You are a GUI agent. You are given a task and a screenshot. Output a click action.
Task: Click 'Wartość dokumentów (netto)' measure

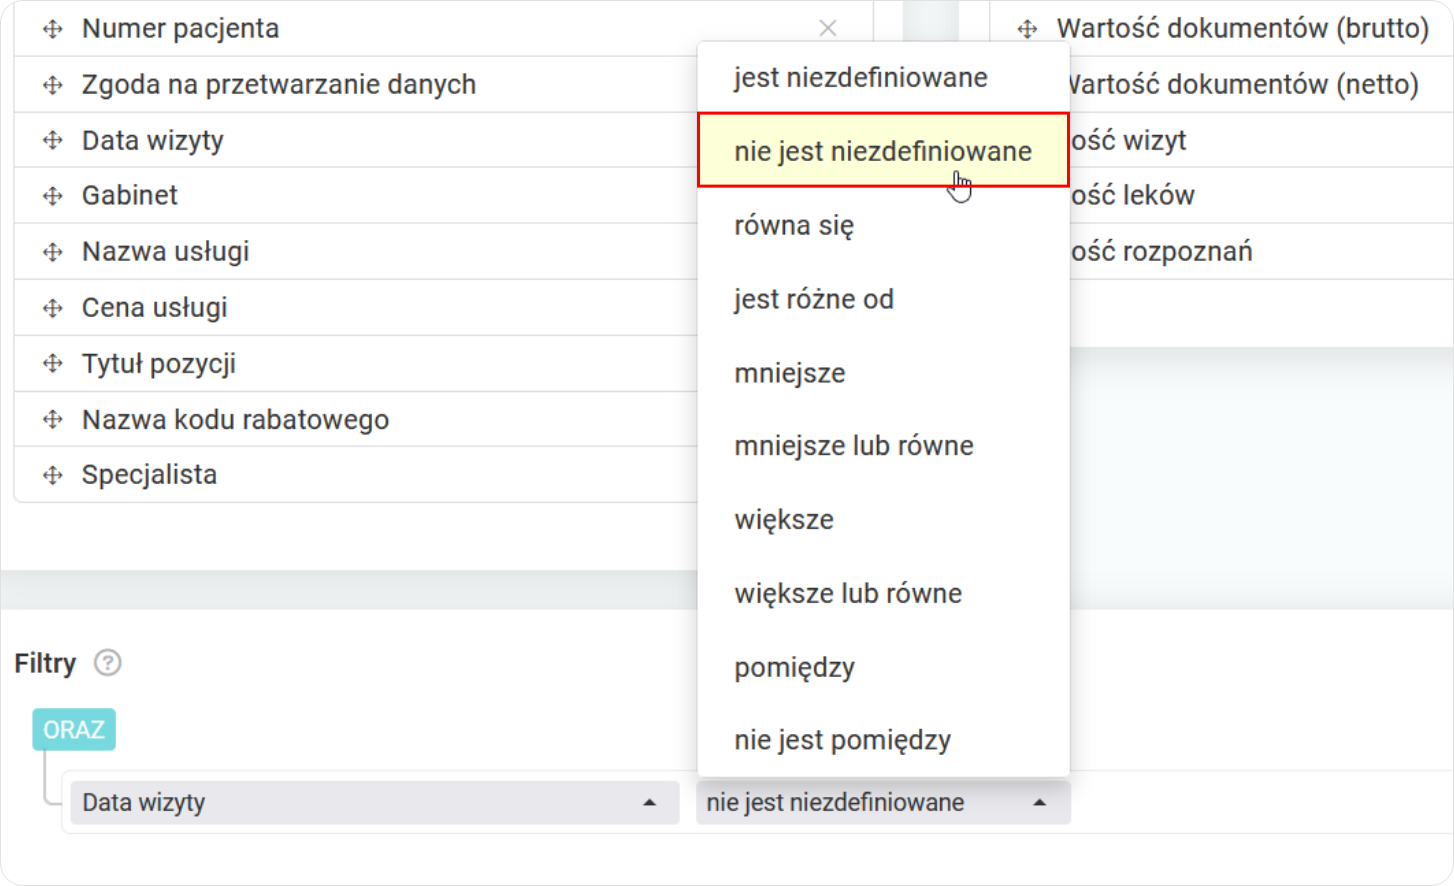pyautogui.click(x=1261, y=85)
